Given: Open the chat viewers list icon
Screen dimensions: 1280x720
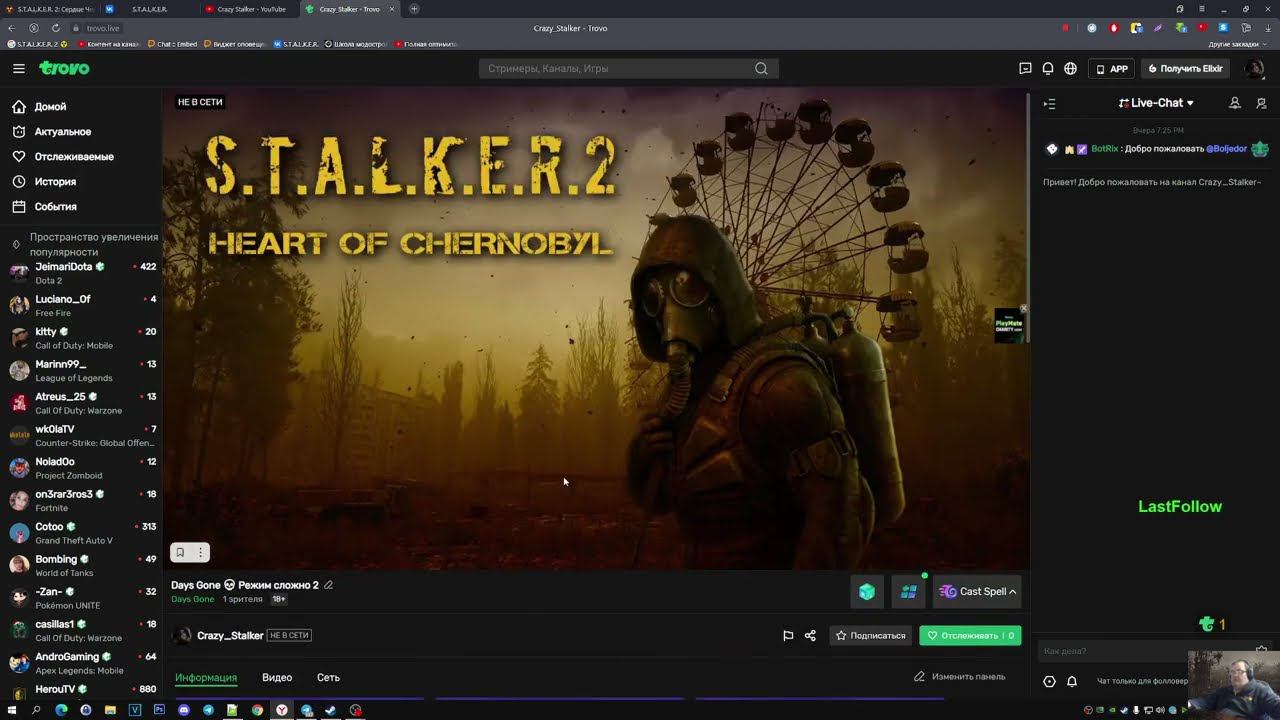Looking at the screenshot, I should pos(1235,103).
